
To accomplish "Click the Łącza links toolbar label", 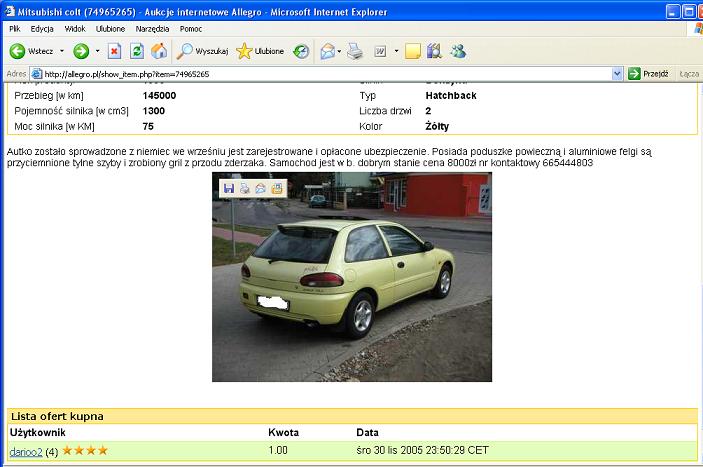I will pos(689,74).
